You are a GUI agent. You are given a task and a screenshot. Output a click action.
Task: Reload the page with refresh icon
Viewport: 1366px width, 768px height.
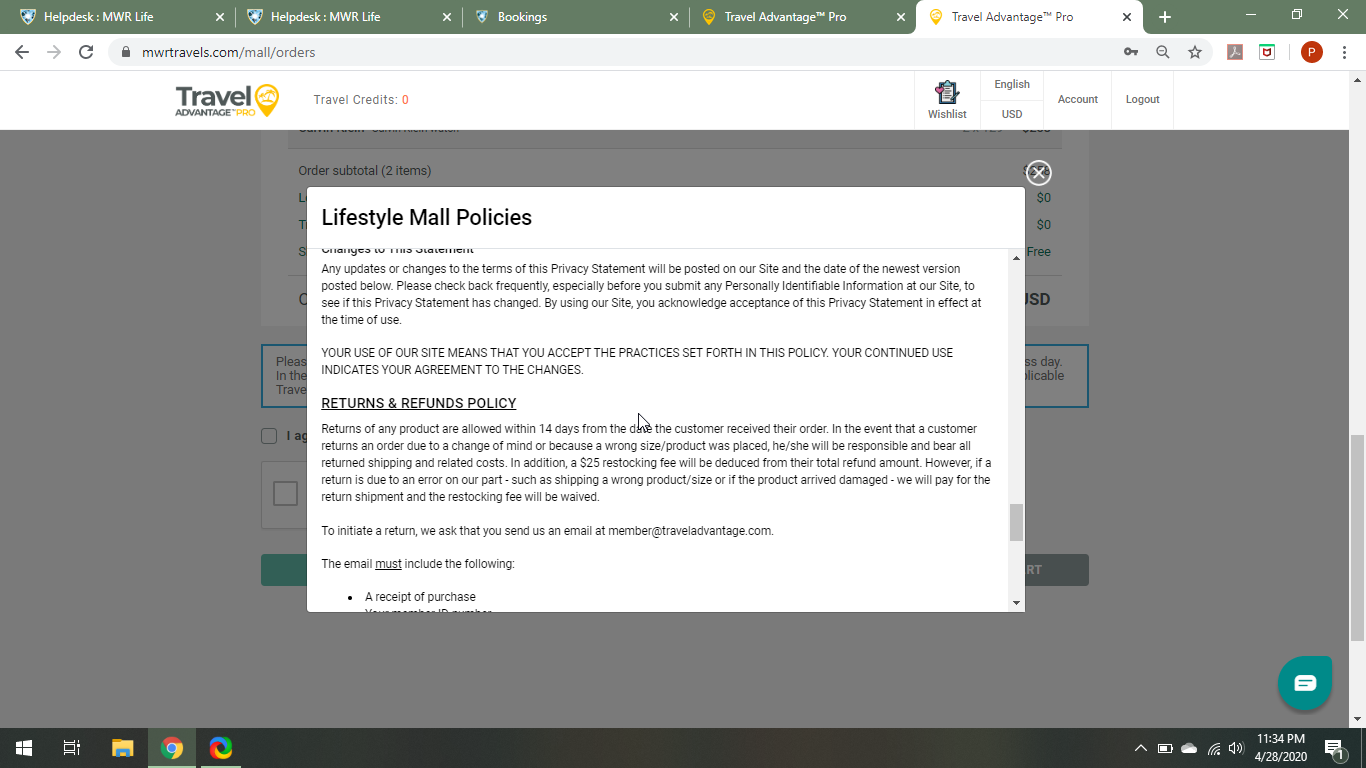[86, 52]
